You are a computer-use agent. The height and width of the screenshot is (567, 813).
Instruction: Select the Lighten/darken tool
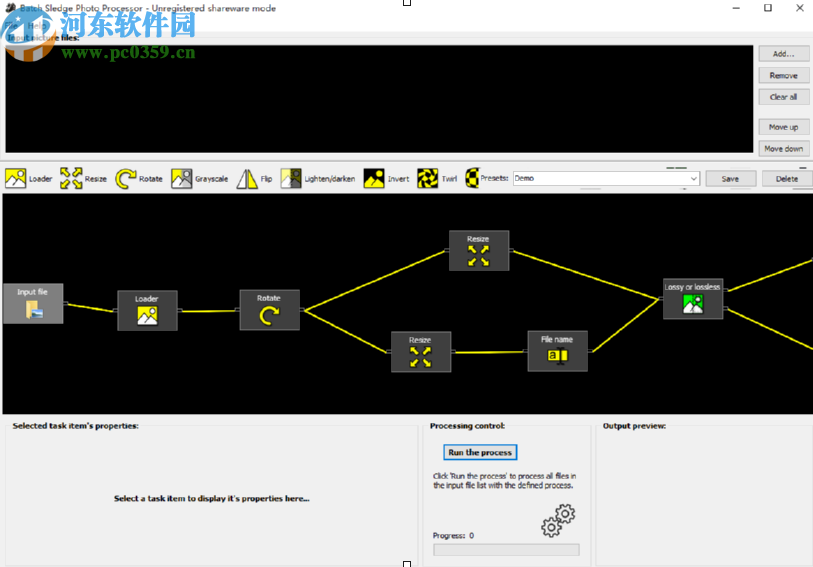pos(318,179)
